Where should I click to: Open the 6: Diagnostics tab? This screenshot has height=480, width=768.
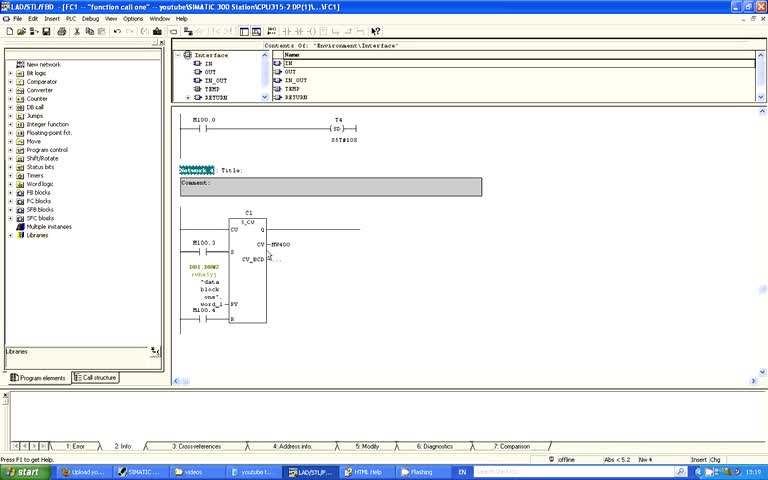click(x=434, y=446)
